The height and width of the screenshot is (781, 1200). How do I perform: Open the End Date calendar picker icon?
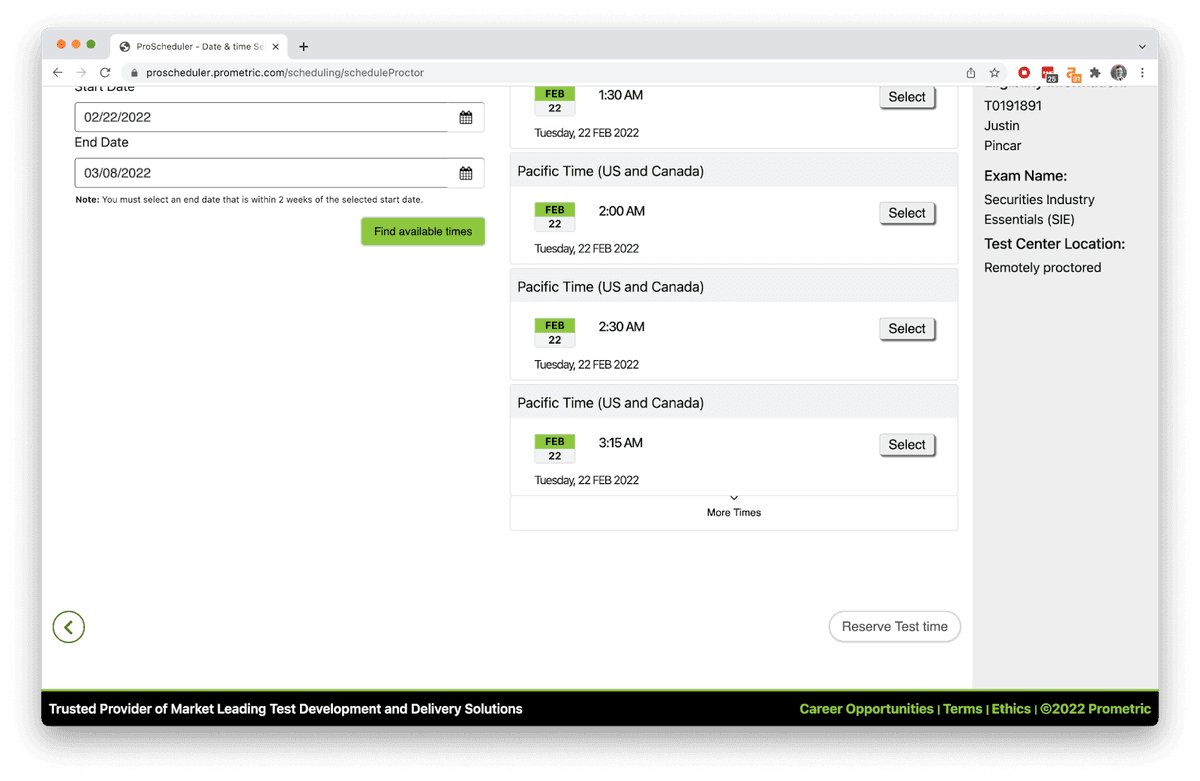(466, 174)
